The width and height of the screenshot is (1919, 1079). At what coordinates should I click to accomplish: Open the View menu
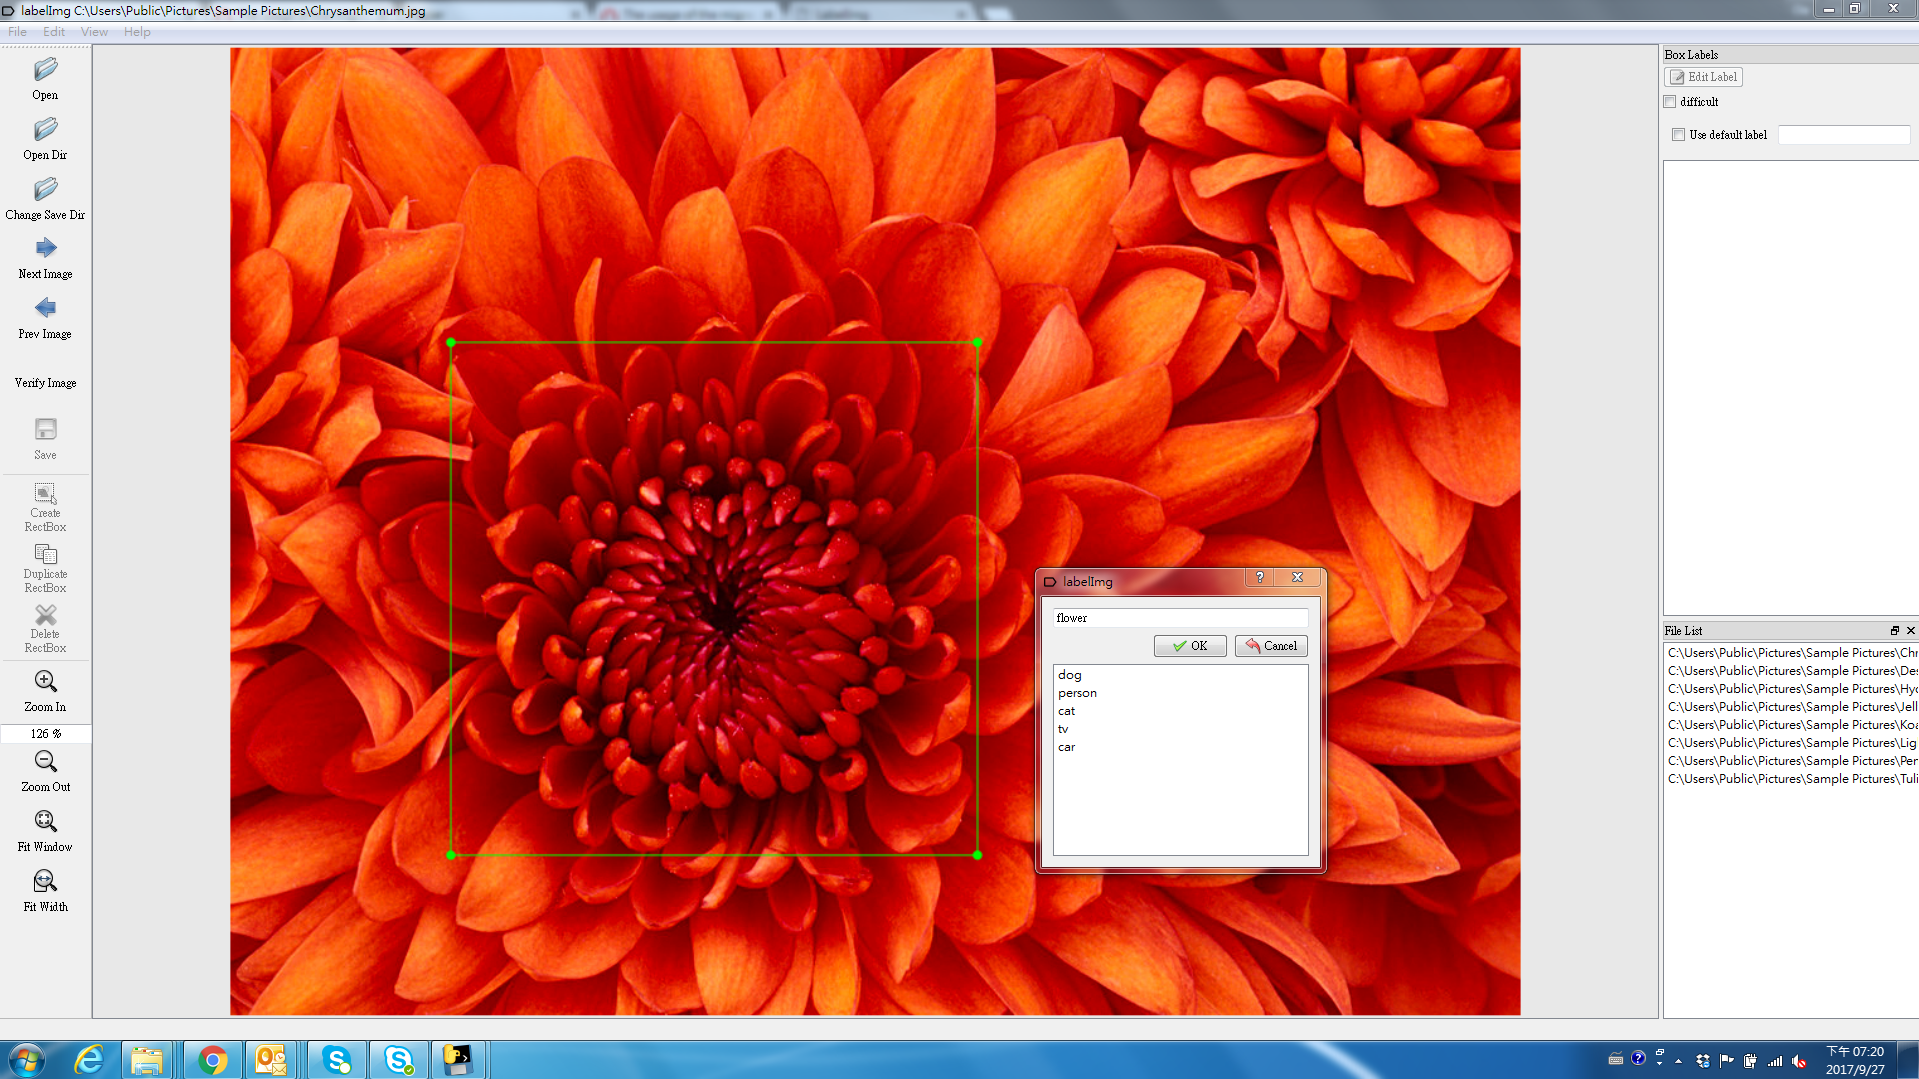(x=94, y=32)
